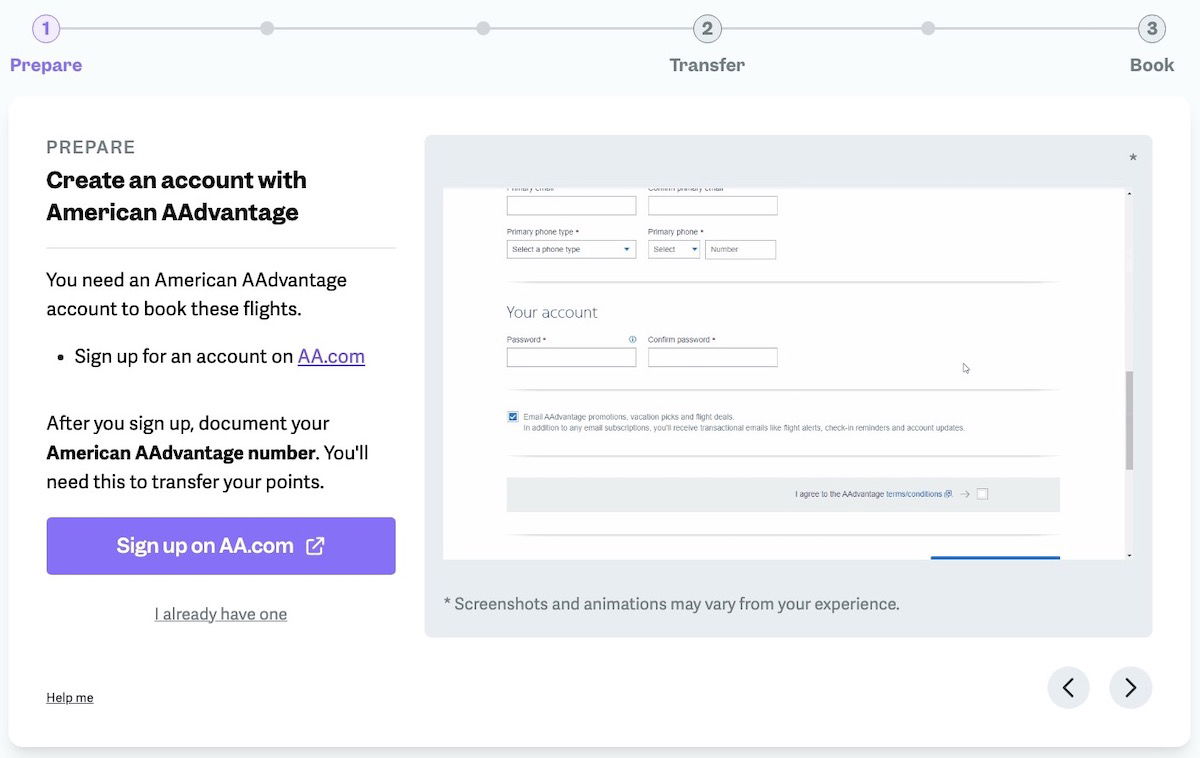Click the progress dot just before Transfer

[x=483, y=29]
